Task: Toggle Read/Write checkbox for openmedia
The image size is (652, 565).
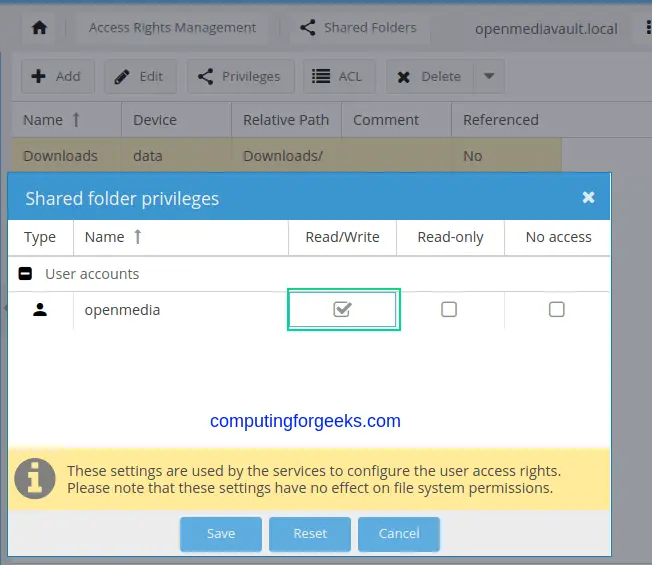Action: point(342,309)
